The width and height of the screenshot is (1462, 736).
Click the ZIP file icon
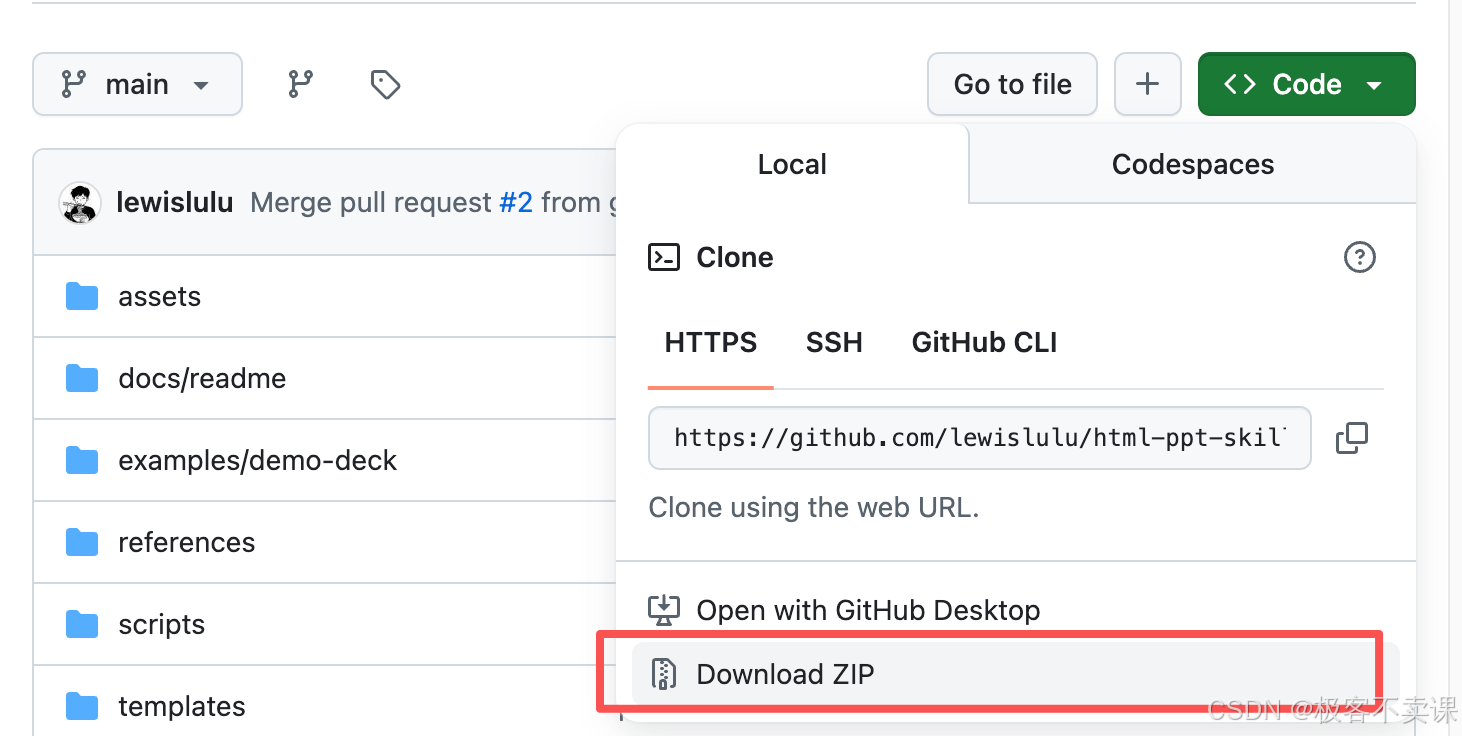pos(664,674)
